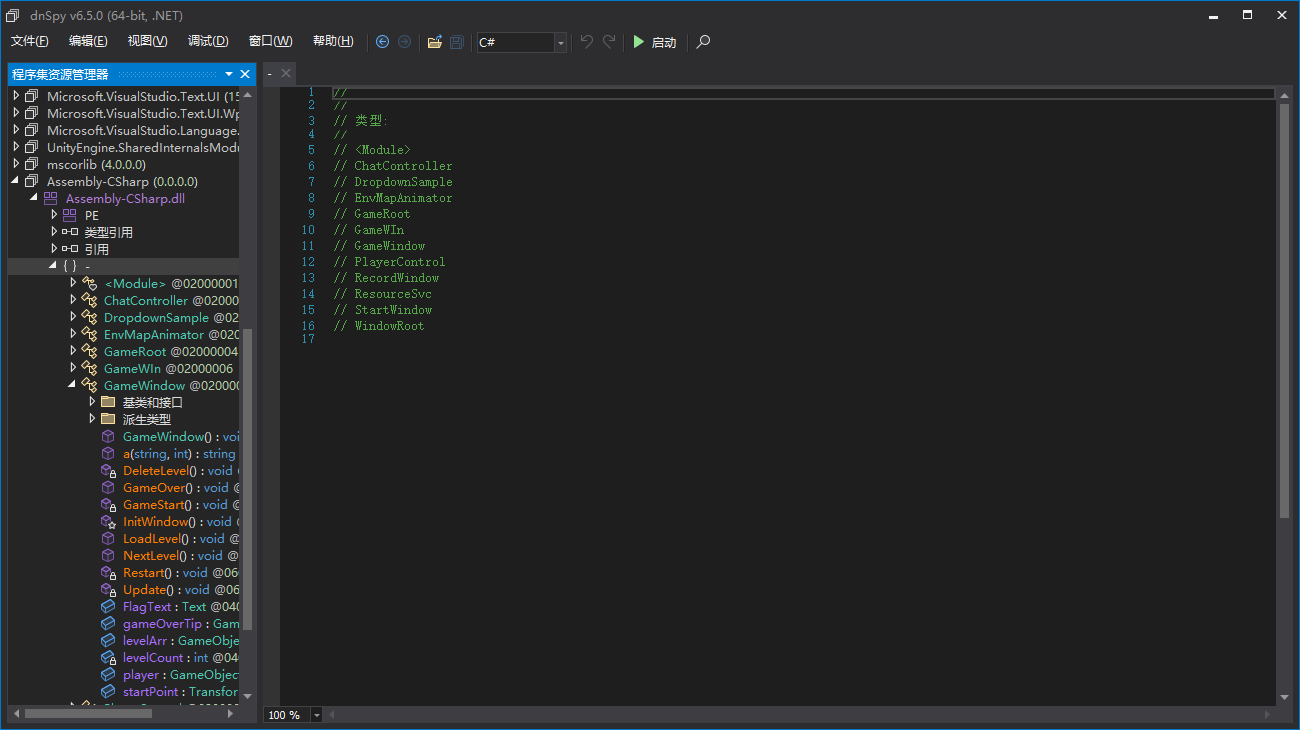The height and width of the screenshot is (730, 1300).
Task: Click PlayerControl in the code listing
Action: [399, 262]
